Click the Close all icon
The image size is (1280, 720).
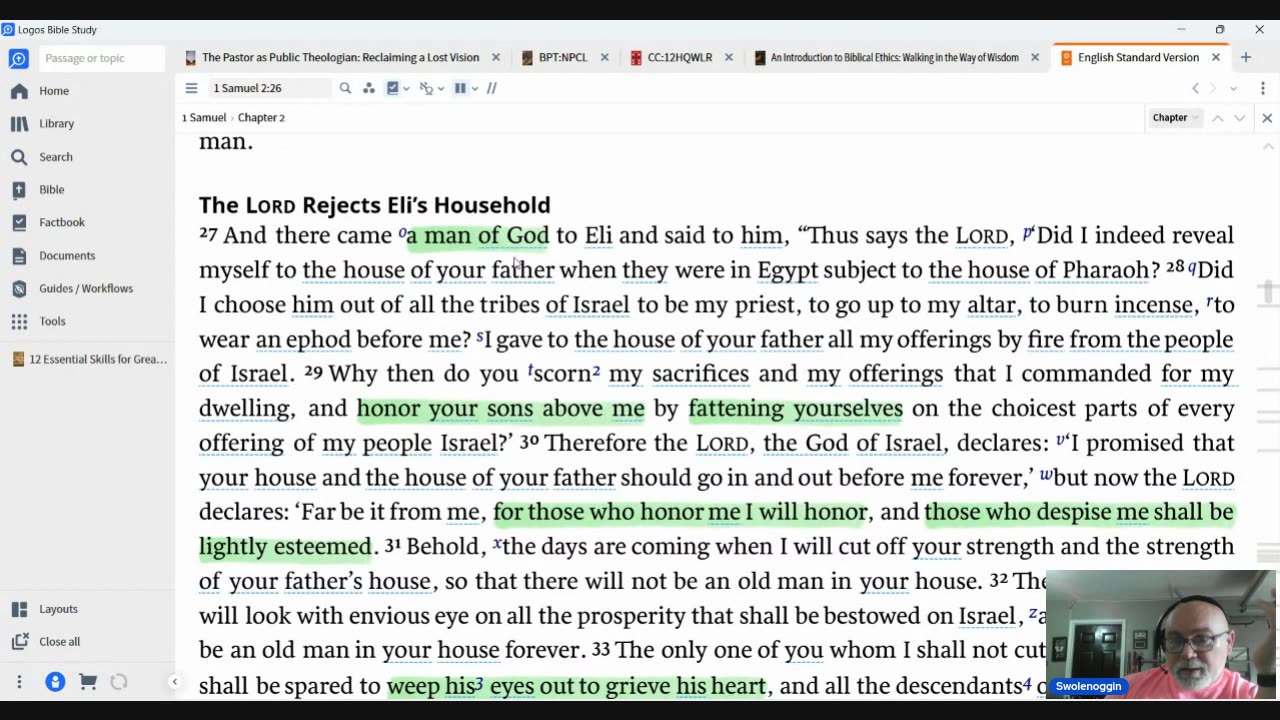pos(19,642)
